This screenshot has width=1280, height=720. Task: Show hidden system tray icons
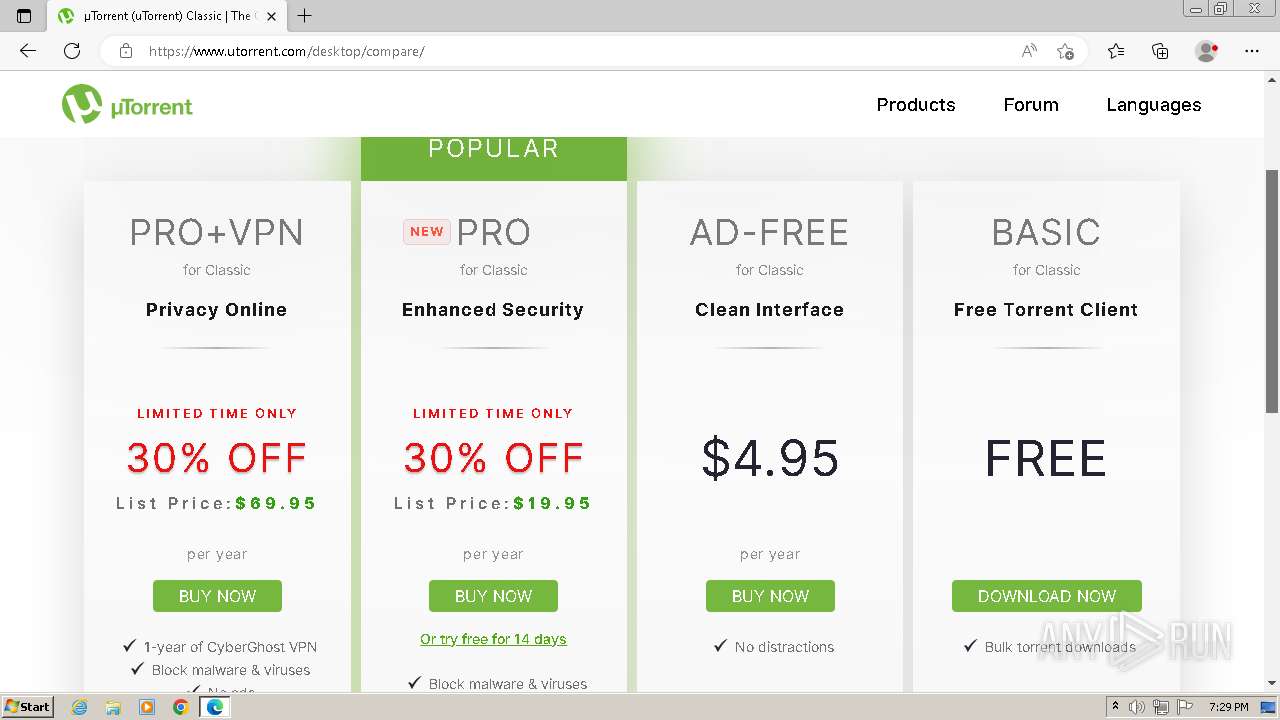pyautogui.click(x=1115, y=707)
